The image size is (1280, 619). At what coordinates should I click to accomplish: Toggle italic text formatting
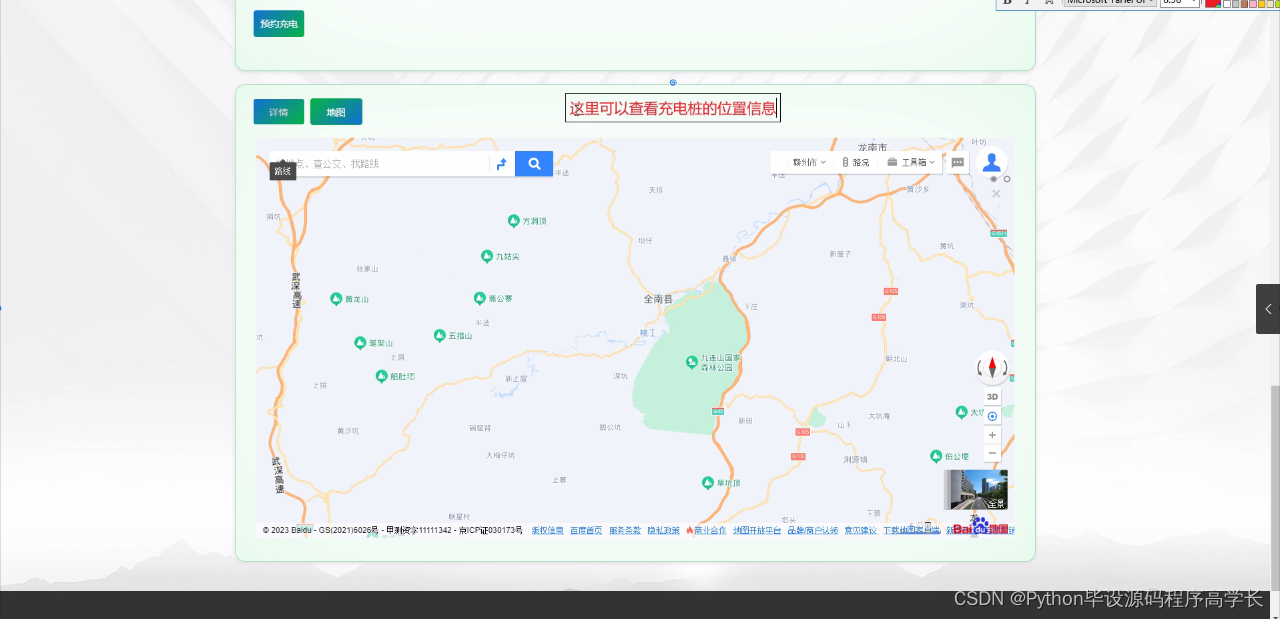coord(1027,3)
